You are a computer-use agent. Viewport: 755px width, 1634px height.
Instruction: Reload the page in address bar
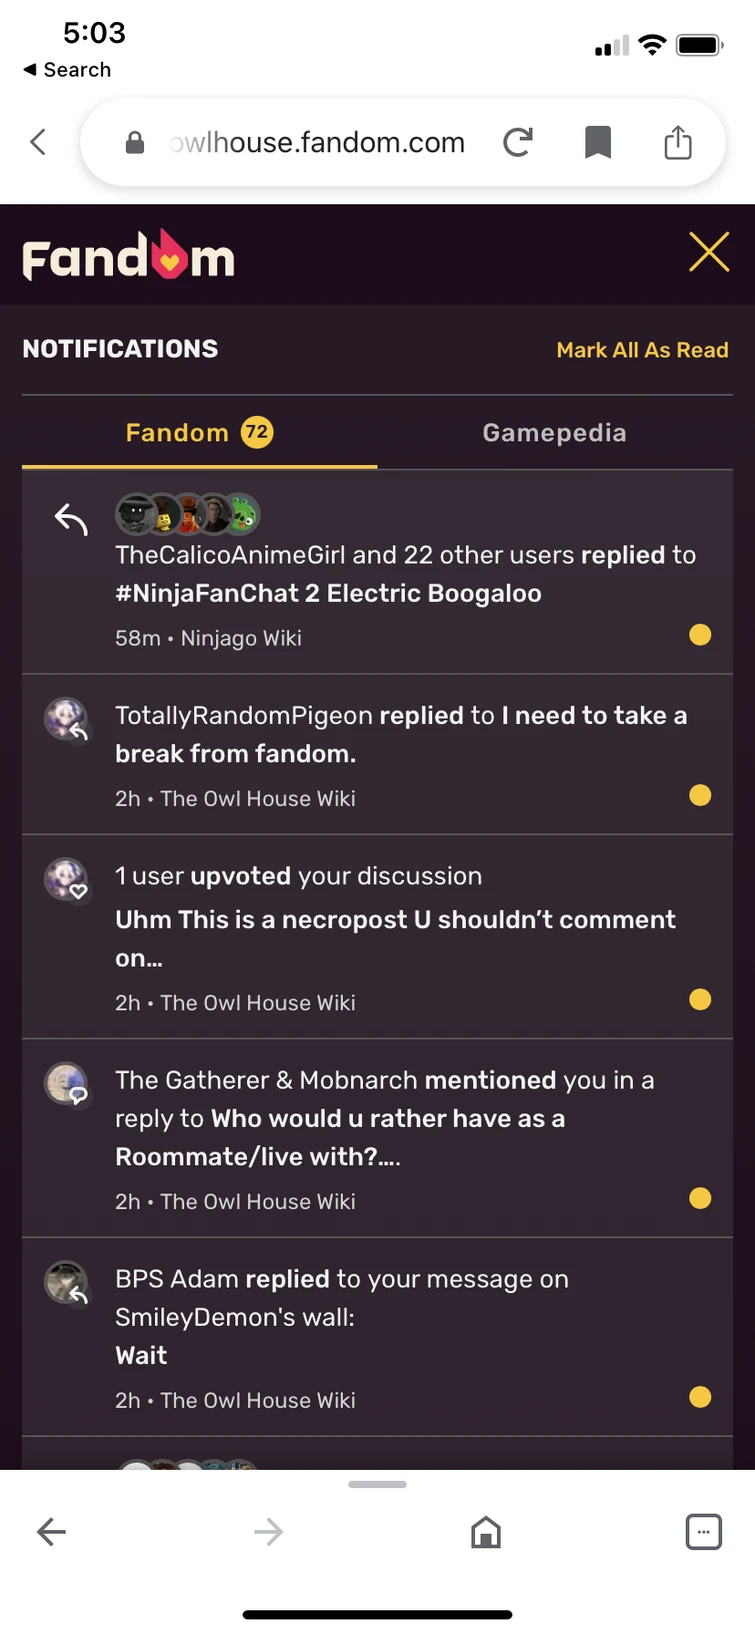(x=517, y=143)
